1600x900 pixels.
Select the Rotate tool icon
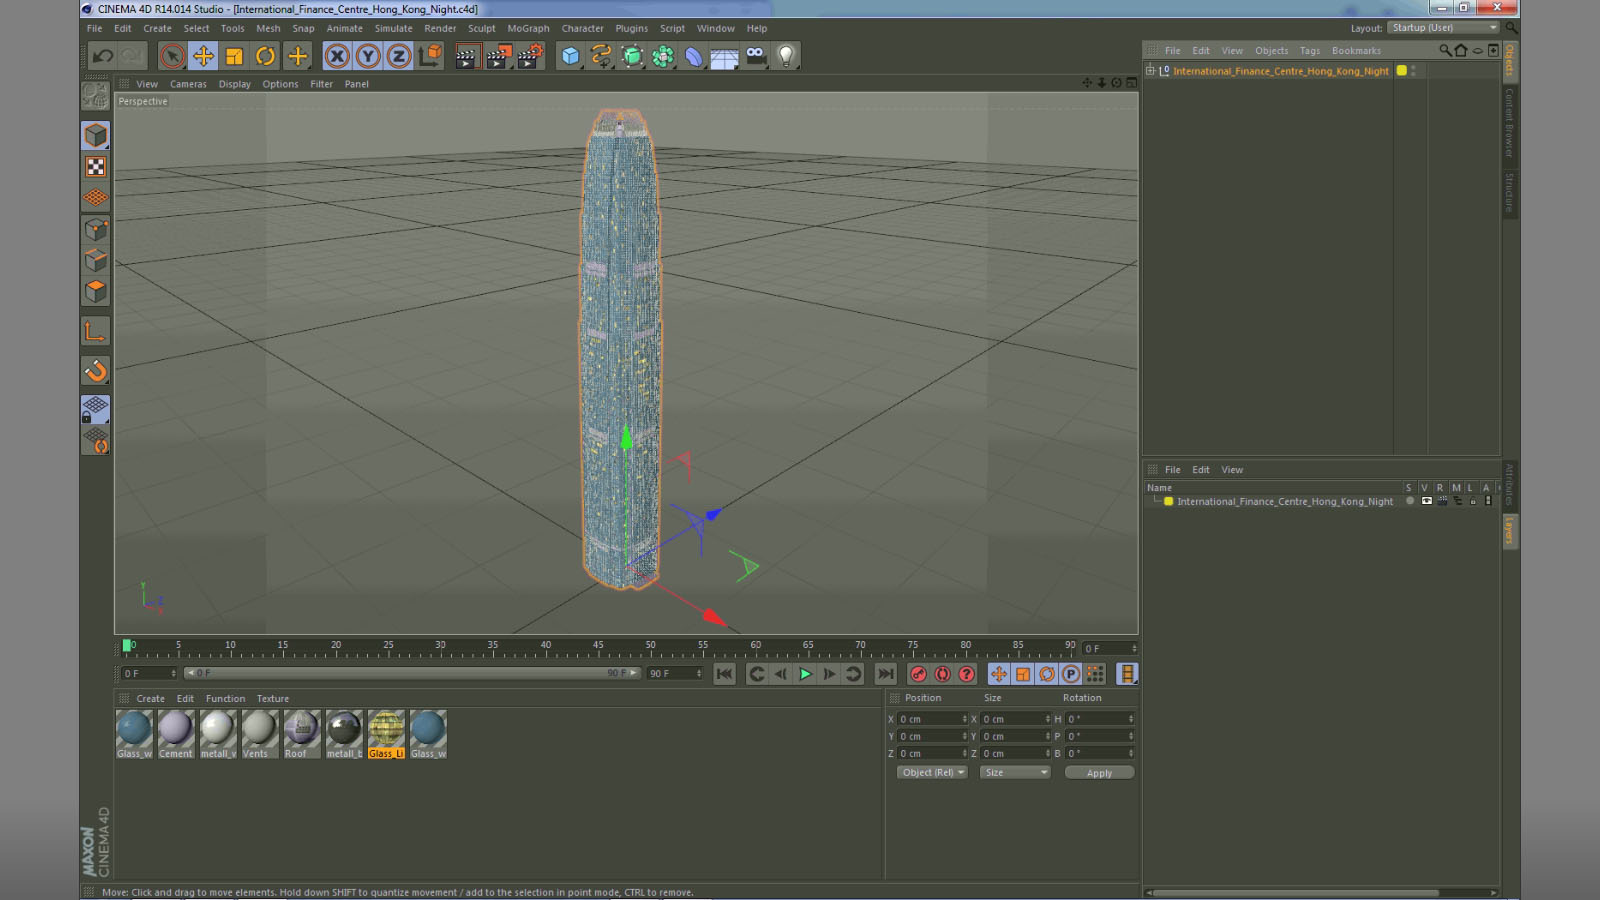pyautogui.click(x=265, y=56)
